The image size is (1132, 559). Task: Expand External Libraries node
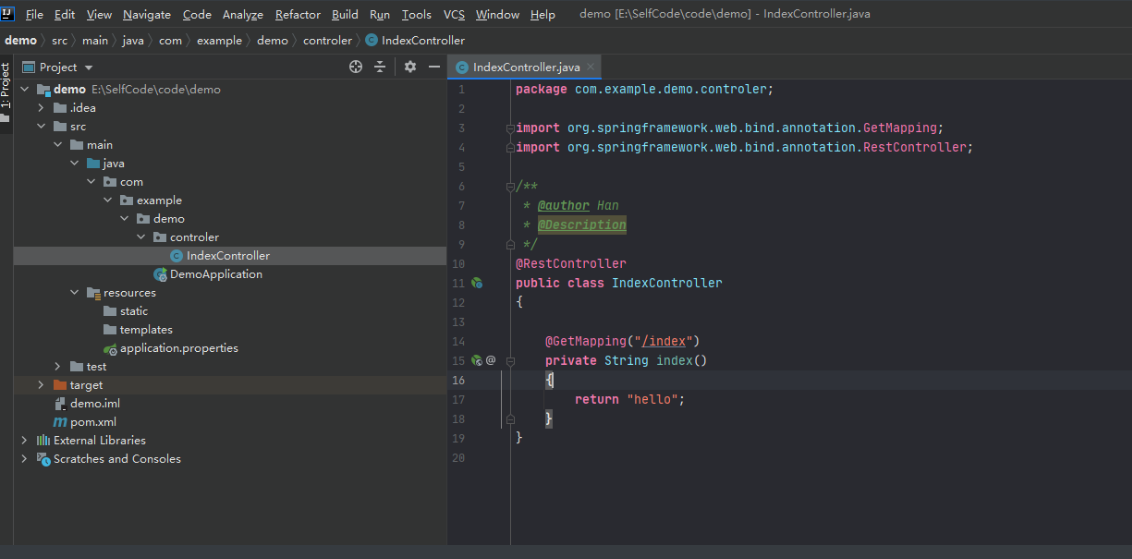(x=25, y=441)
